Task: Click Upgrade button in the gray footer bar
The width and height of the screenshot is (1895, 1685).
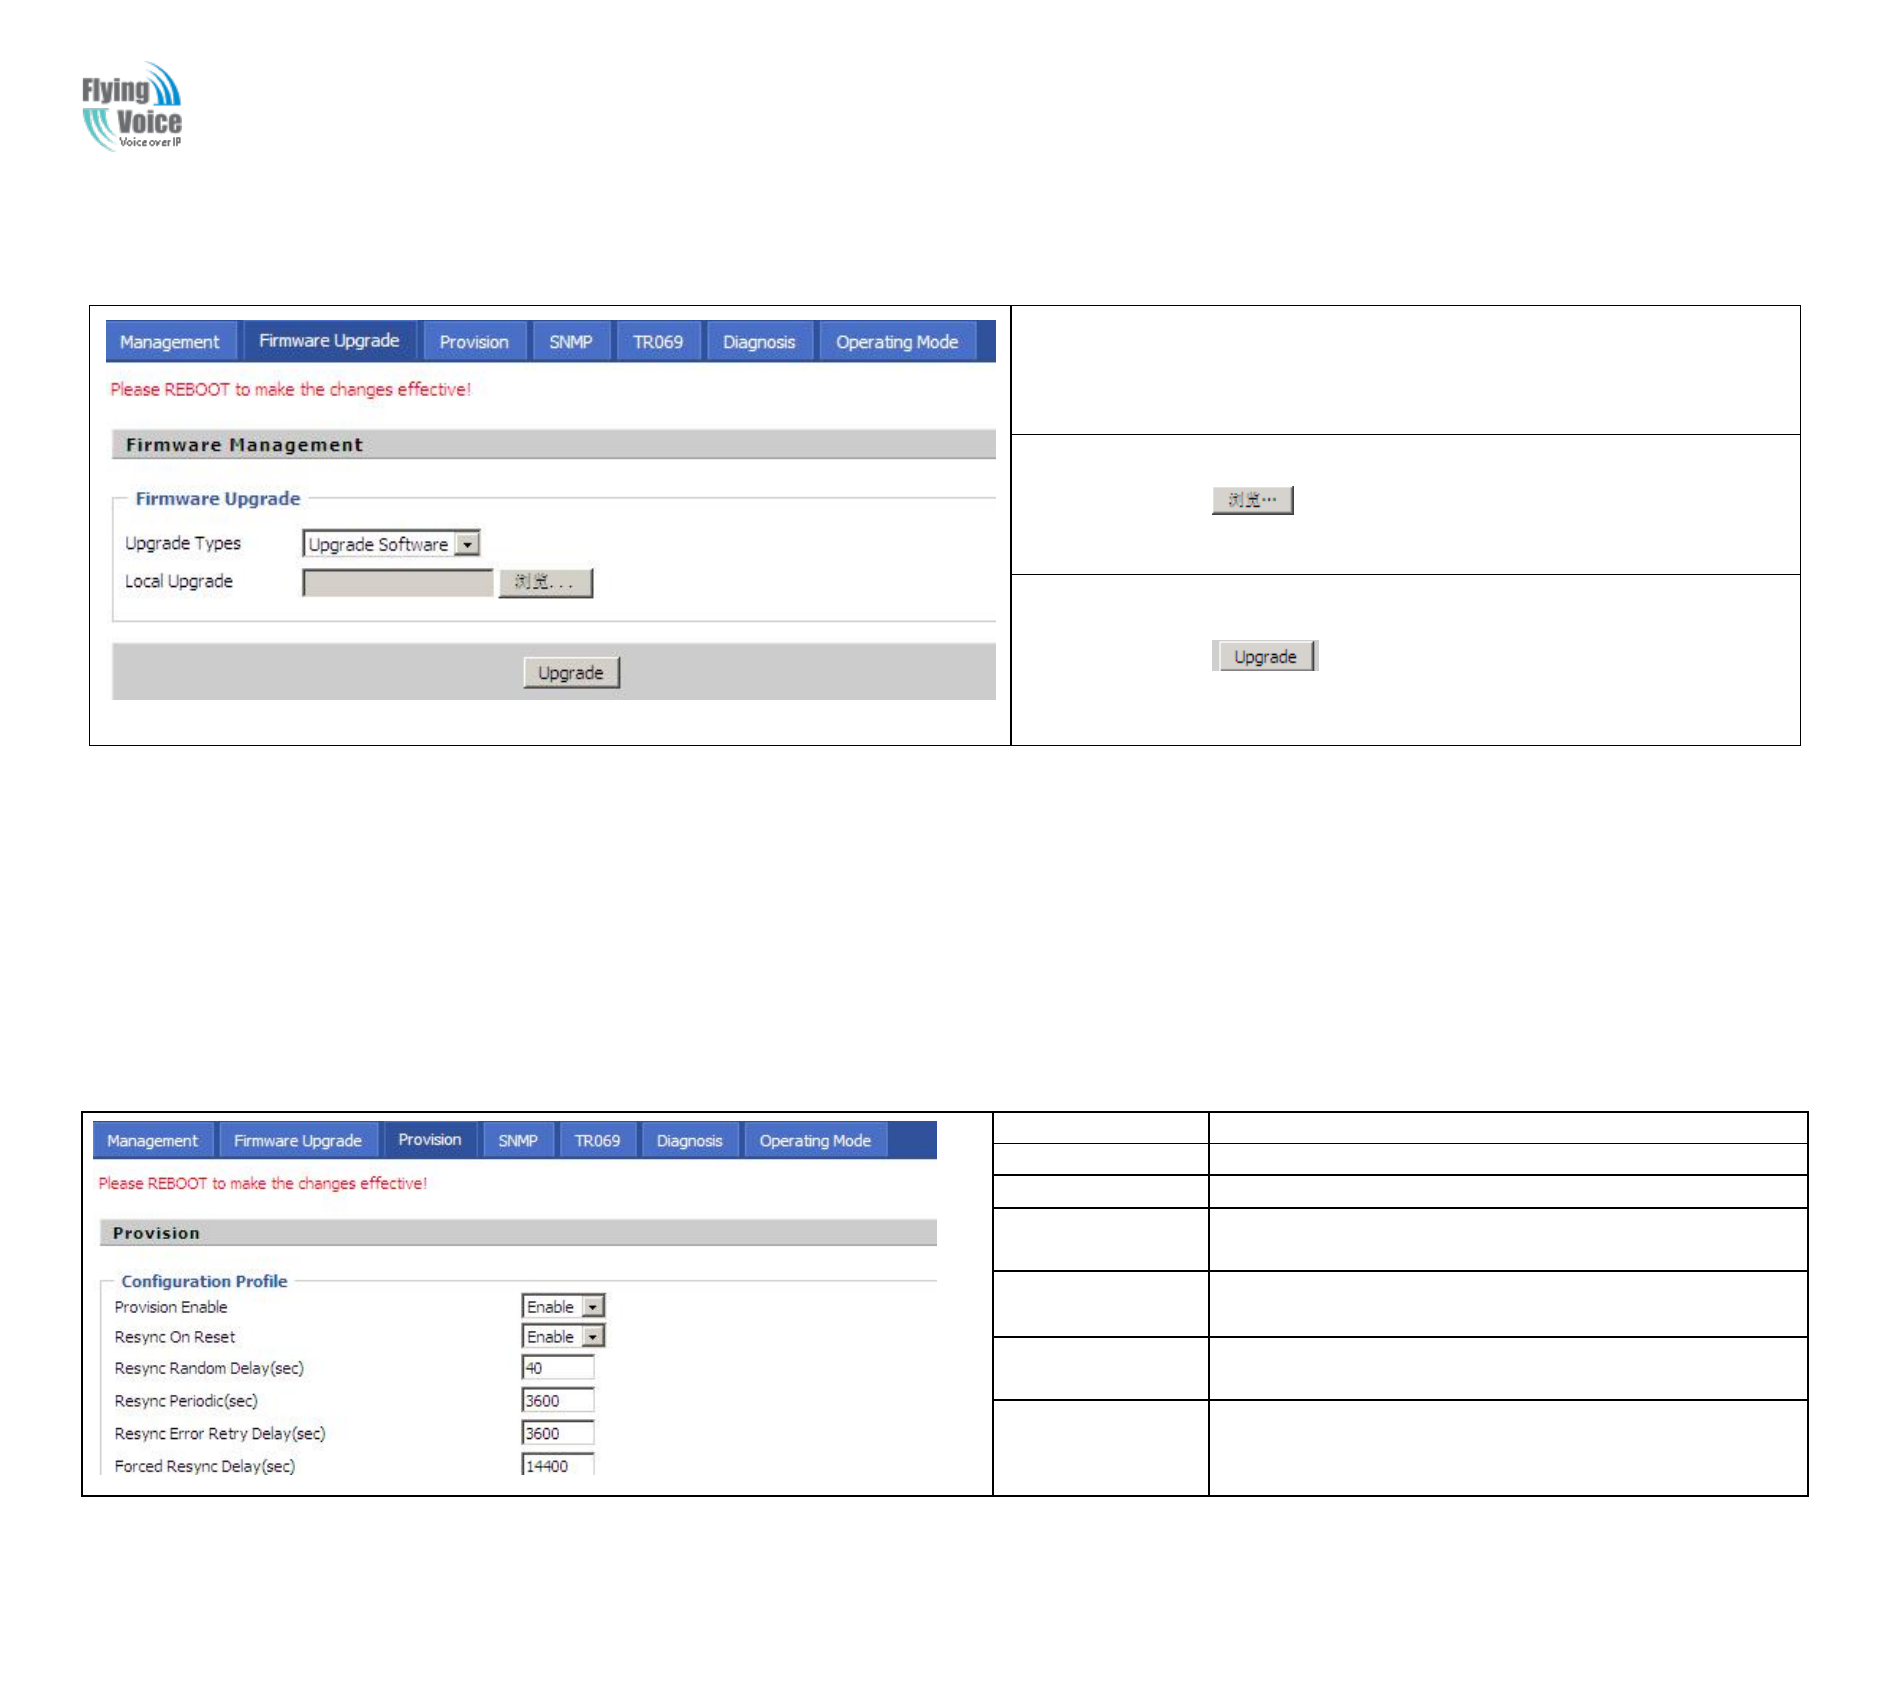Action: coord(571,673)
